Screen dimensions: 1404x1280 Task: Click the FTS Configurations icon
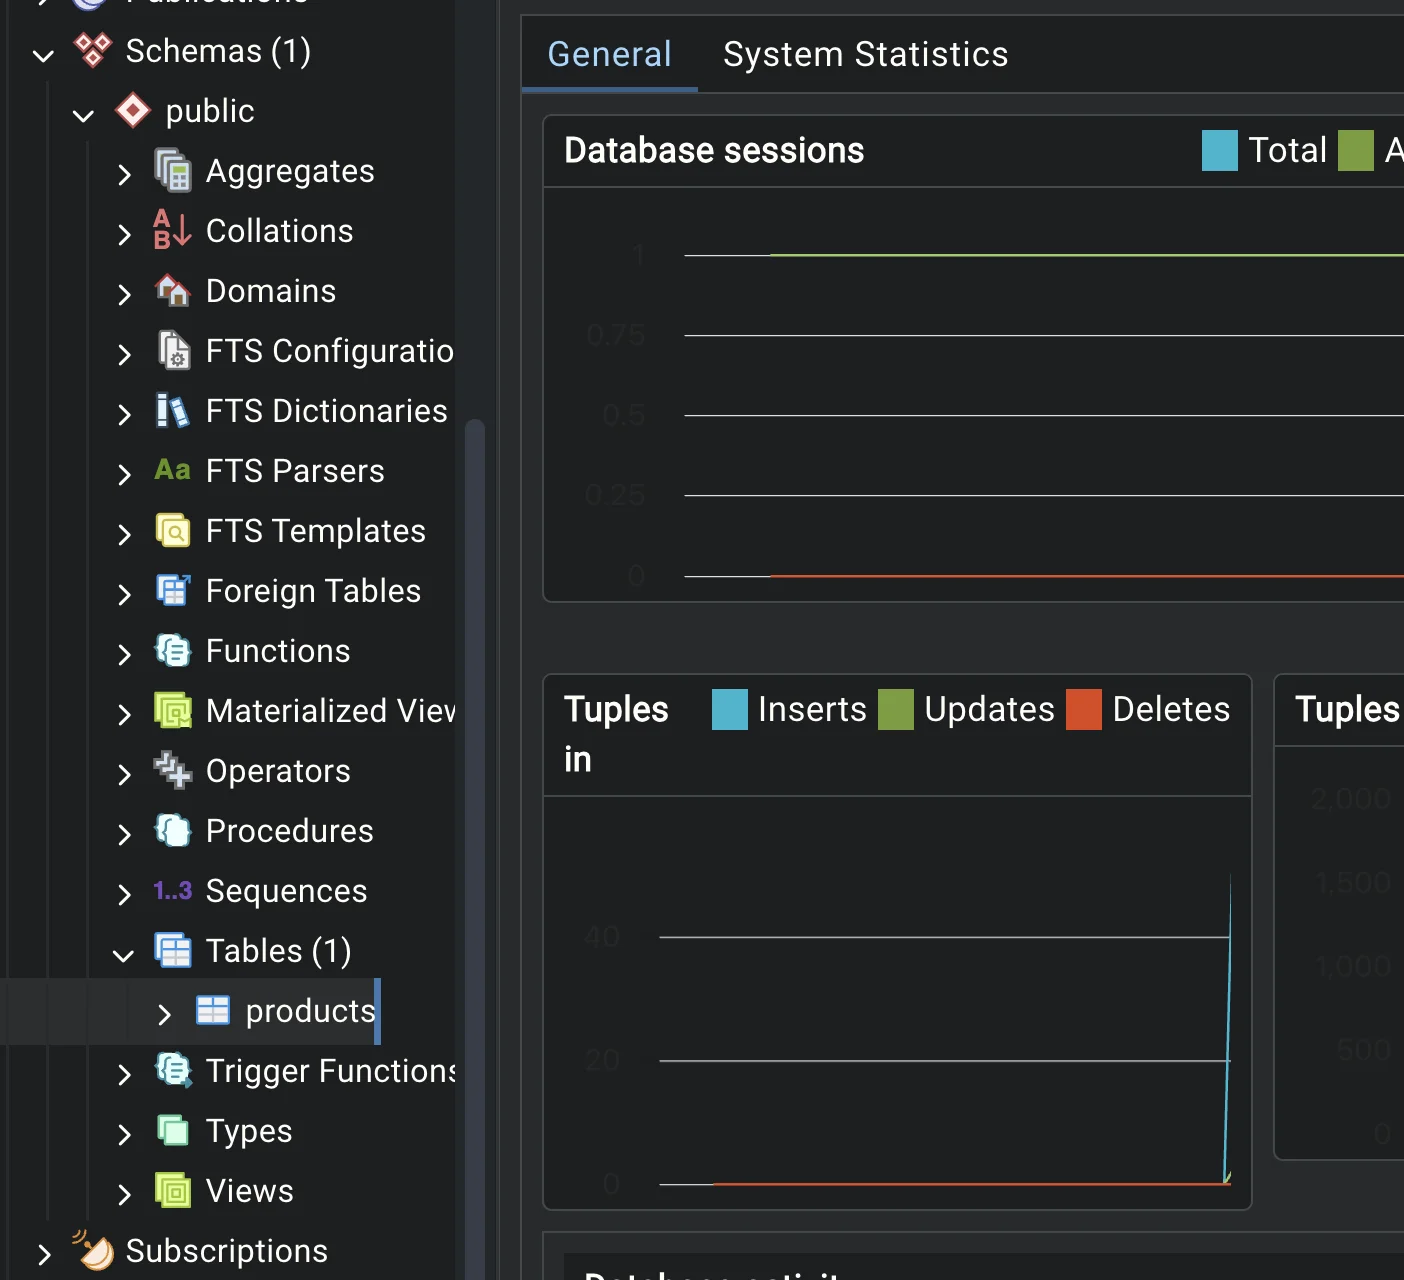click(x=174, y=350)
